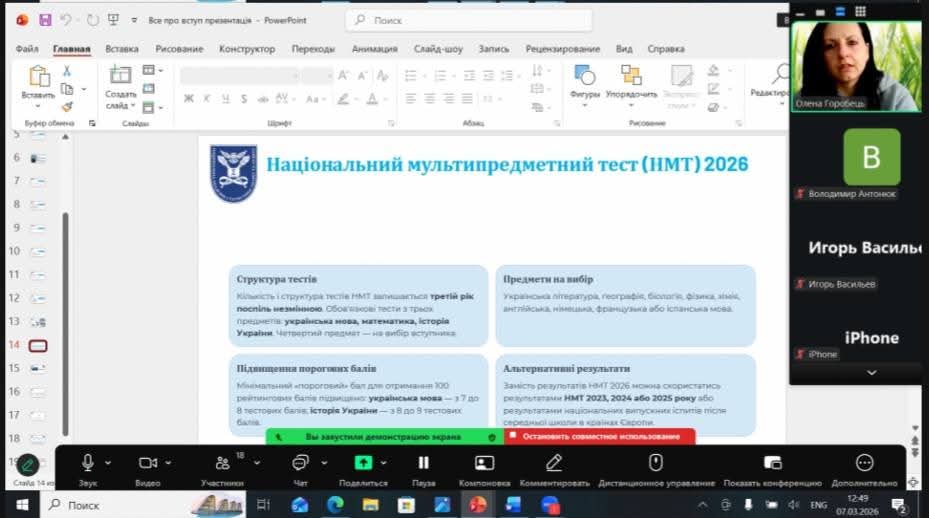Screen dimensions: 929x518
Task: Switch to the Слайд-шоу tab
Action: tap(438, 49)
